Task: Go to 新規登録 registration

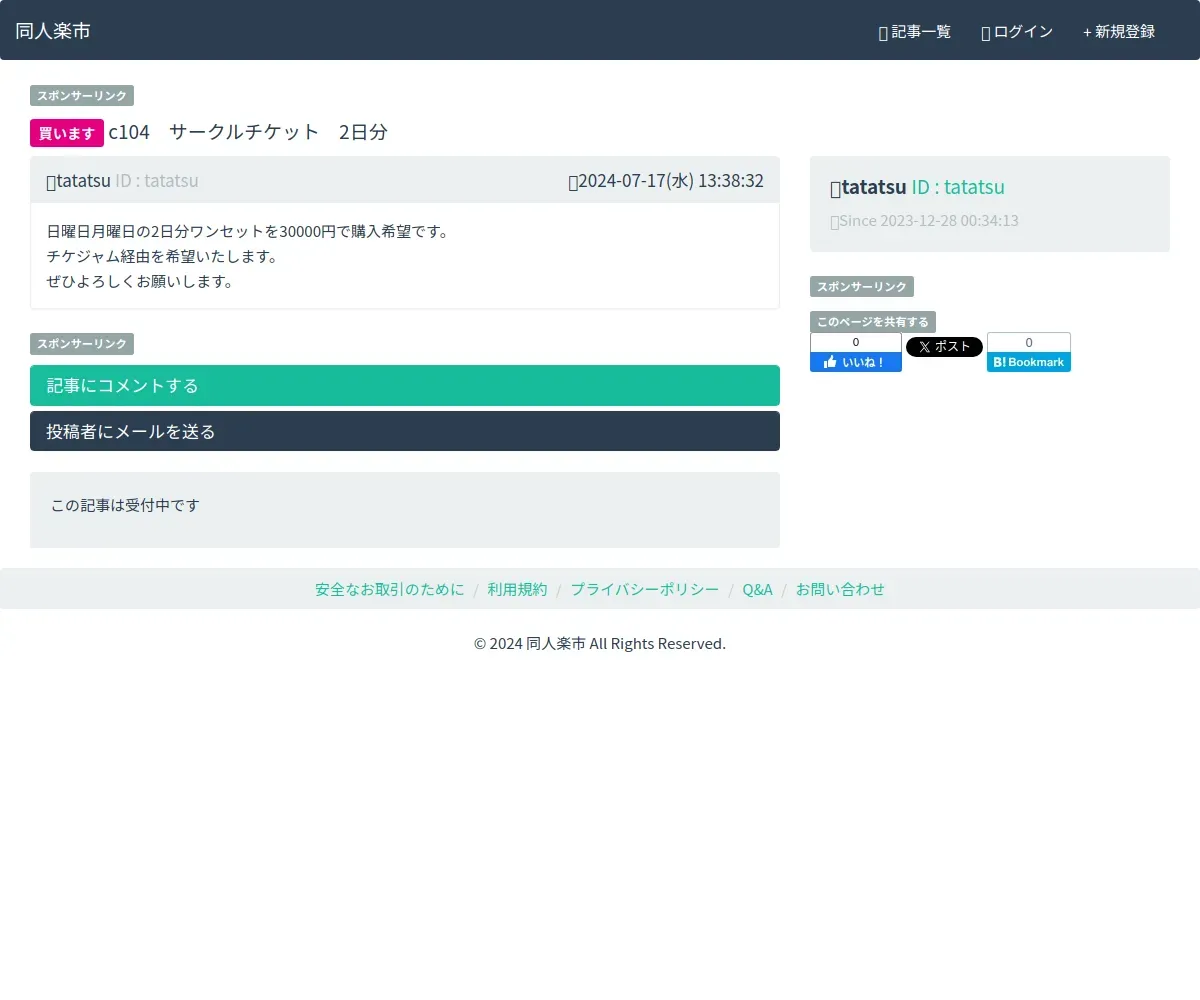Action: click(x=1119, y=32)
